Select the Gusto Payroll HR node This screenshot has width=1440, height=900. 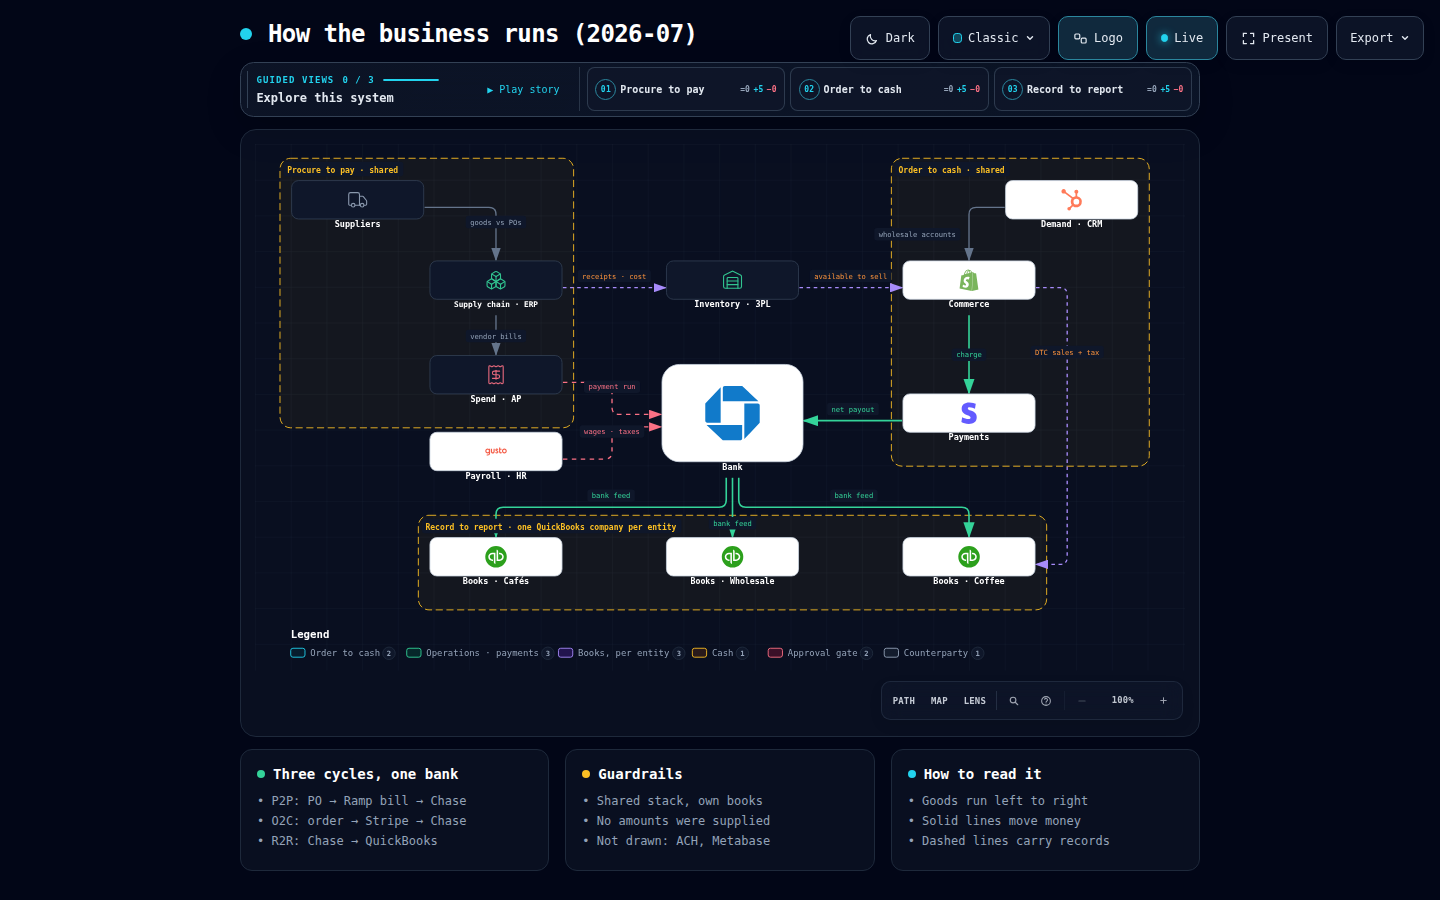click(496, 451)
